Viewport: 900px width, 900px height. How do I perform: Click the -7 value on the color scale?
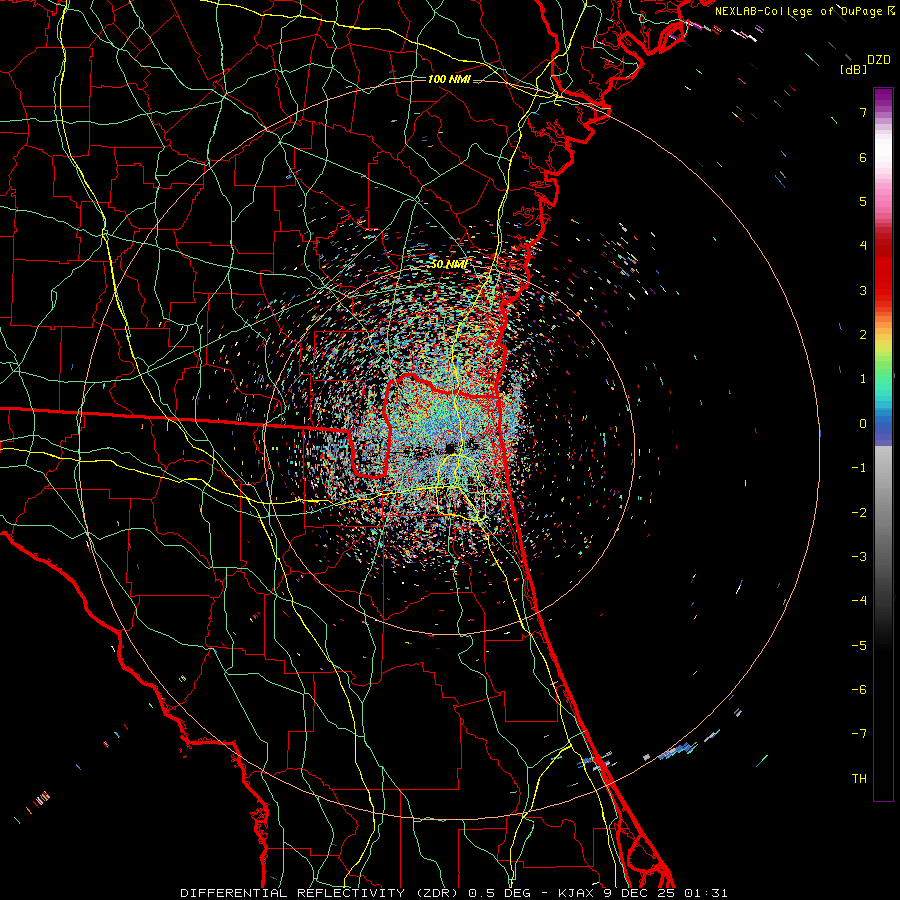pyautogui.click(x=859, y=734)
